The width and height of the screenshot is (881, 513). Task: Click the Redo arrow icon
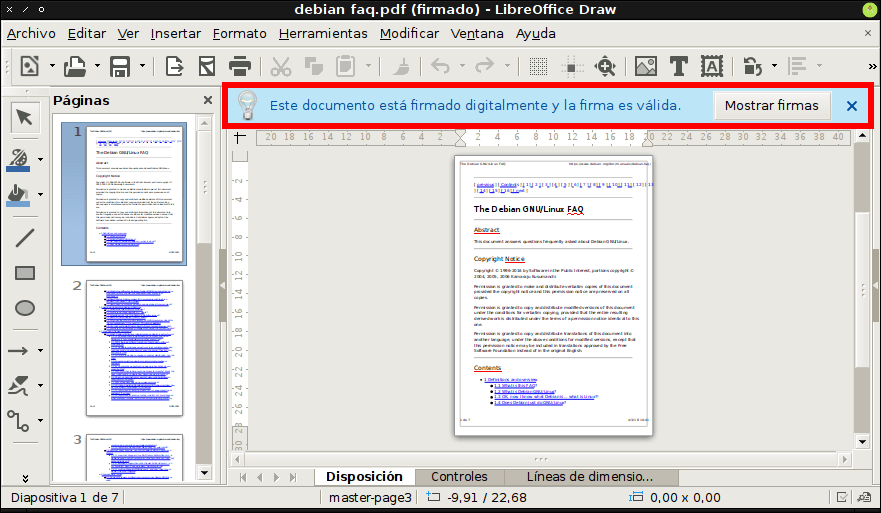click(484, 66)
